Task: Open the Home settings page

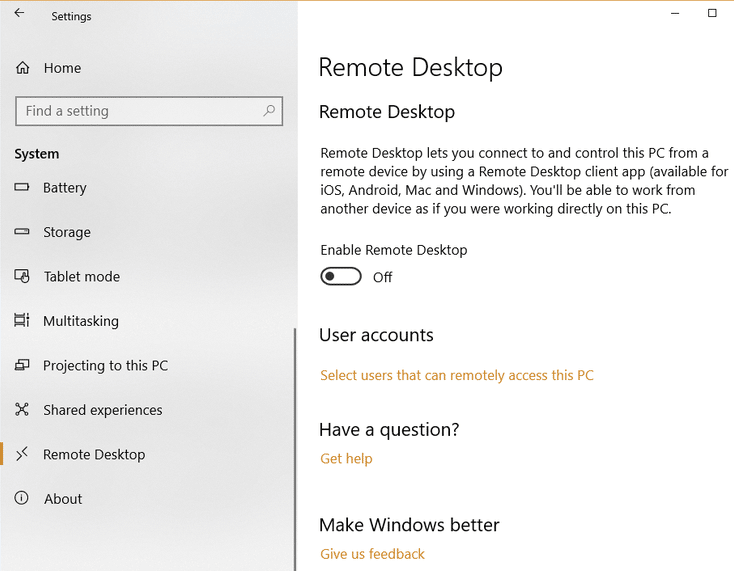Action: (62, 68)
